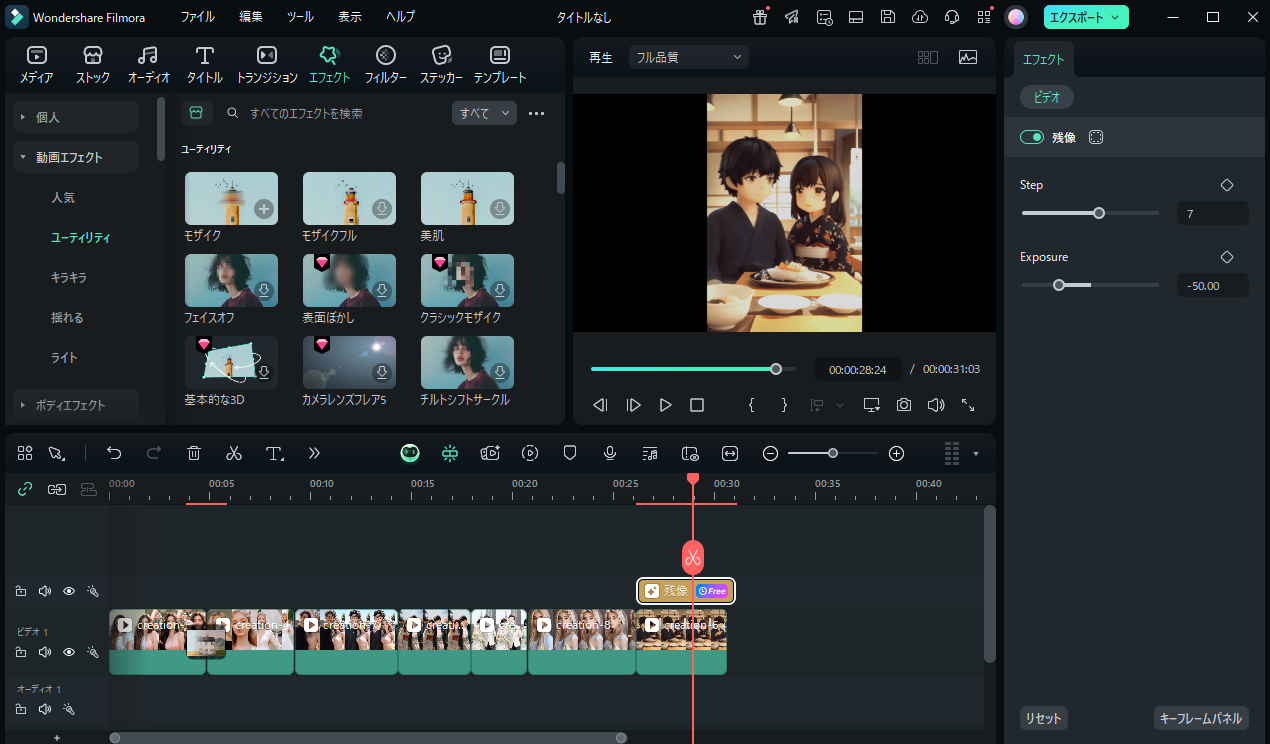Hide the ビデオ 1 track via eye icon
Screen dimensions: 1270x744
click(x=69, y=652)
